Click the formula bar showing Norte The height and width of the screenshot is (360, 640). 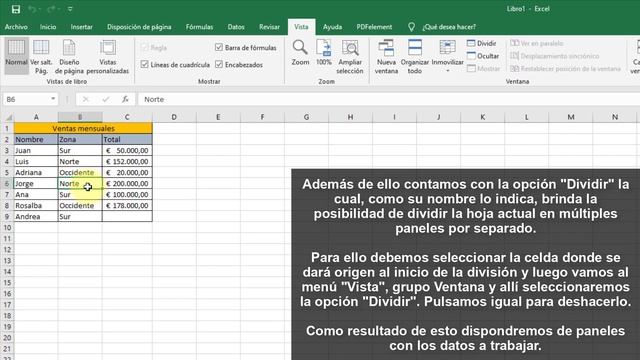pyautogui.click(x=388, y=99)
